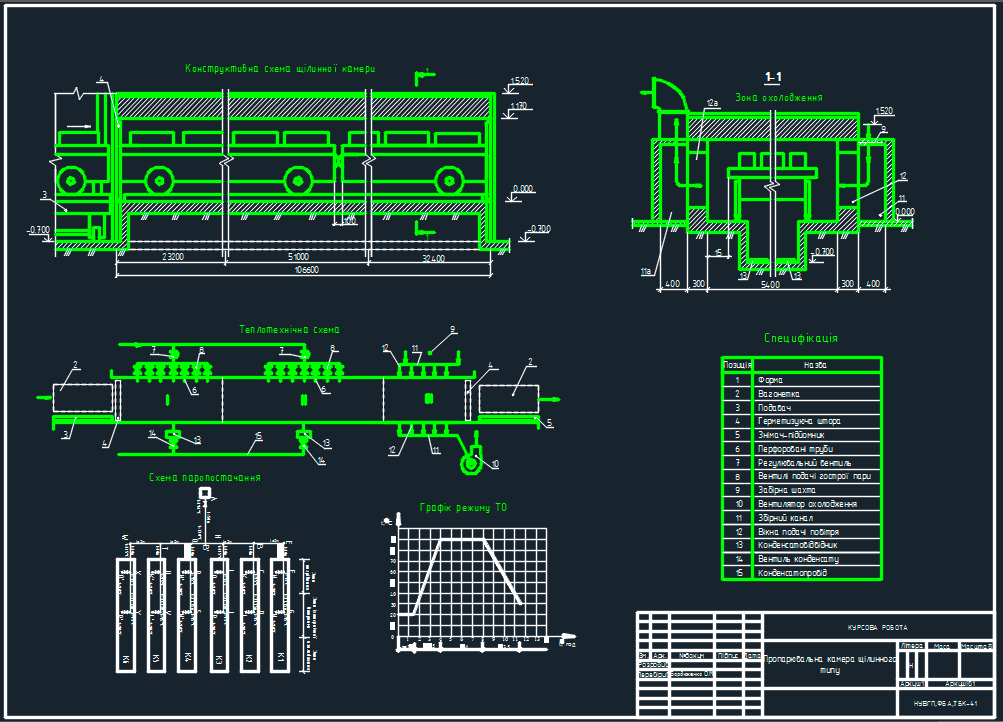The image size is (1003, 722).
Task: Select "Пропарювальна камера щілинного типу" drawing title
Action: (x=830, y=664)
